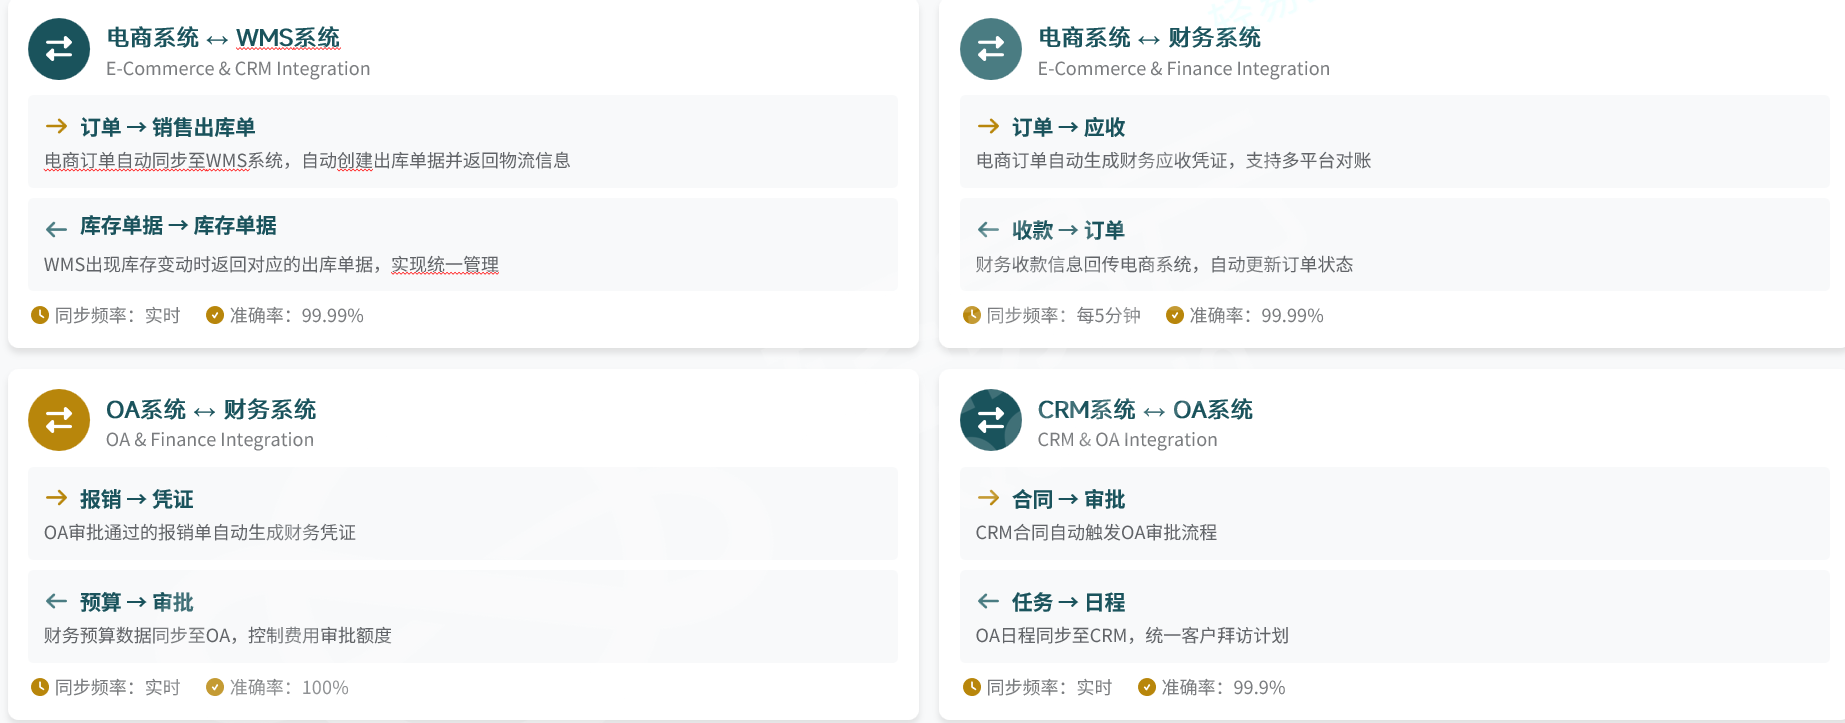Open the 电商系统 ↔ WMS系统 card title

[223, 38]
